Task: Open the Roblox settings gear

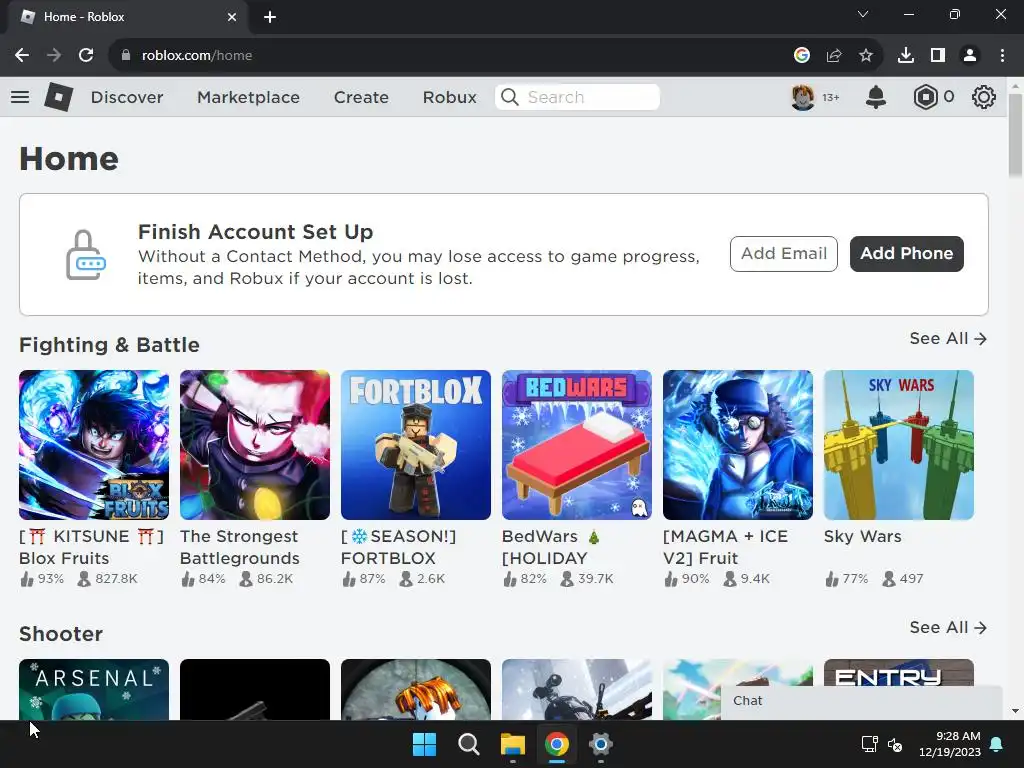Action: [984, 97]
